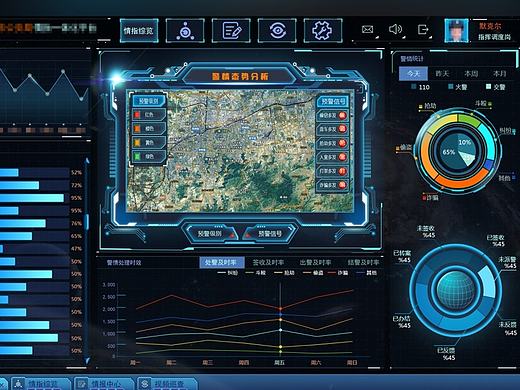Toggle the 交警 legend item
Viewport: 520px width, 390px height.
click(x=496, y=87)
